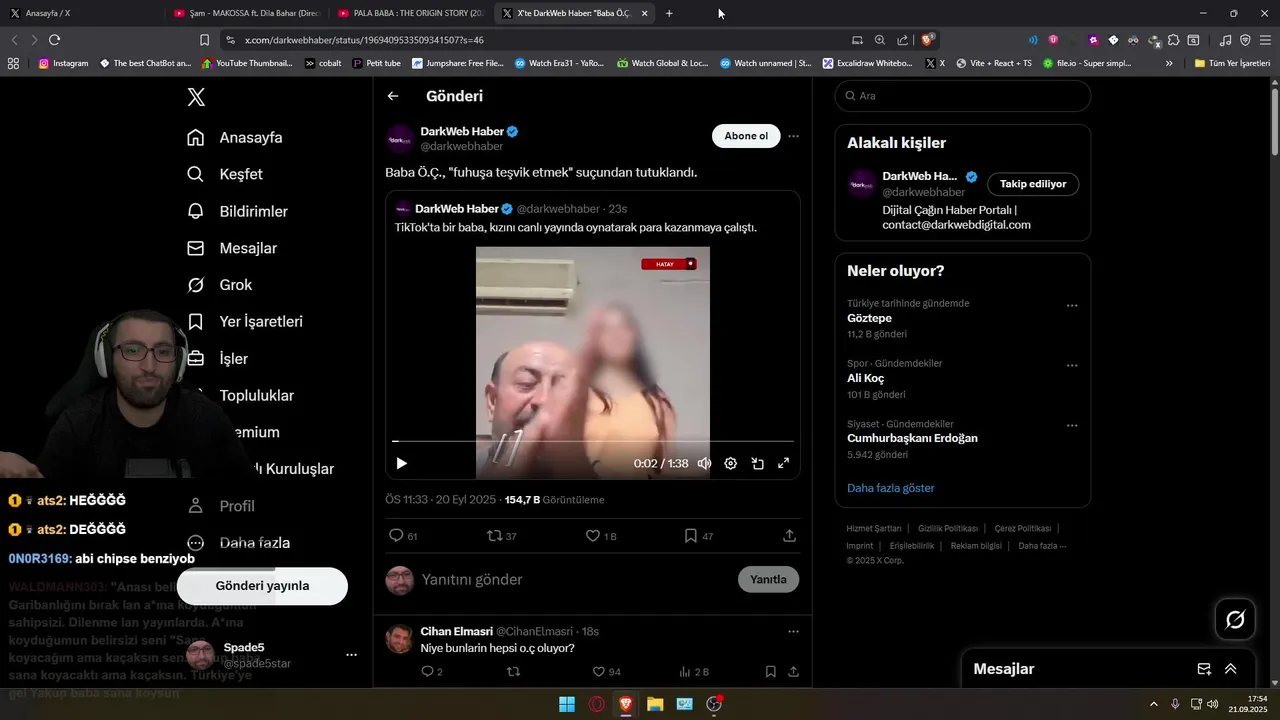Expand the Mesajlar drawer
Screen dimensions: 1280x720
[x=1230, y=669]
